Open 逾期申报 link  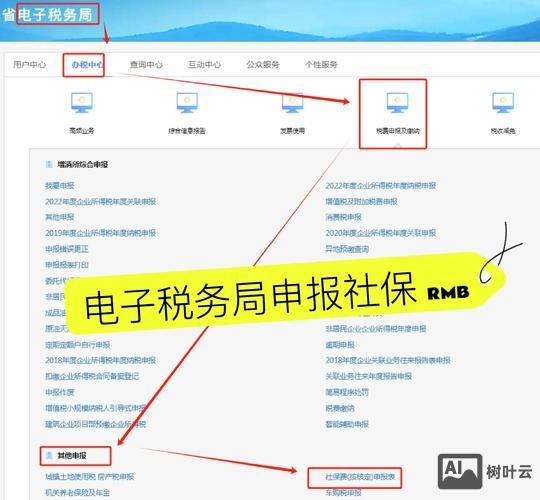click(x=340, y=345)
